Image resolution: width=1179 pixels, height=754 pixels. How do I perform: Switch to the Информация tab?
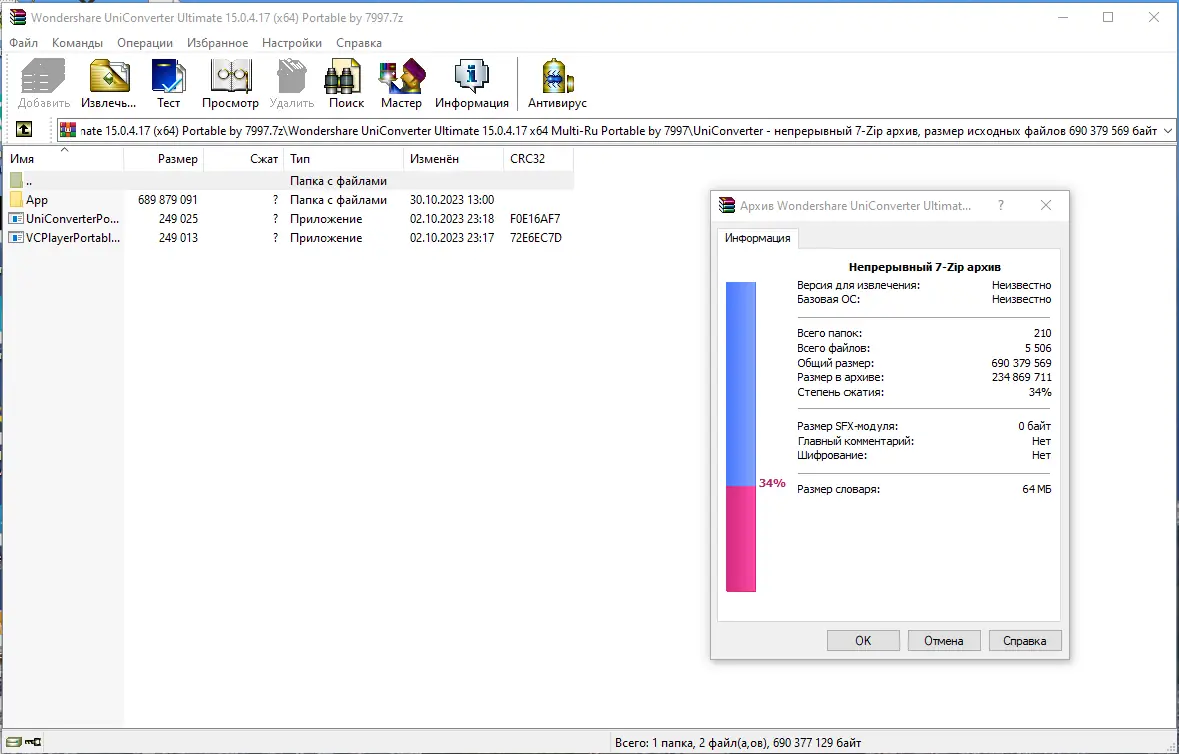pyautogui.click(x=757, y=239)
